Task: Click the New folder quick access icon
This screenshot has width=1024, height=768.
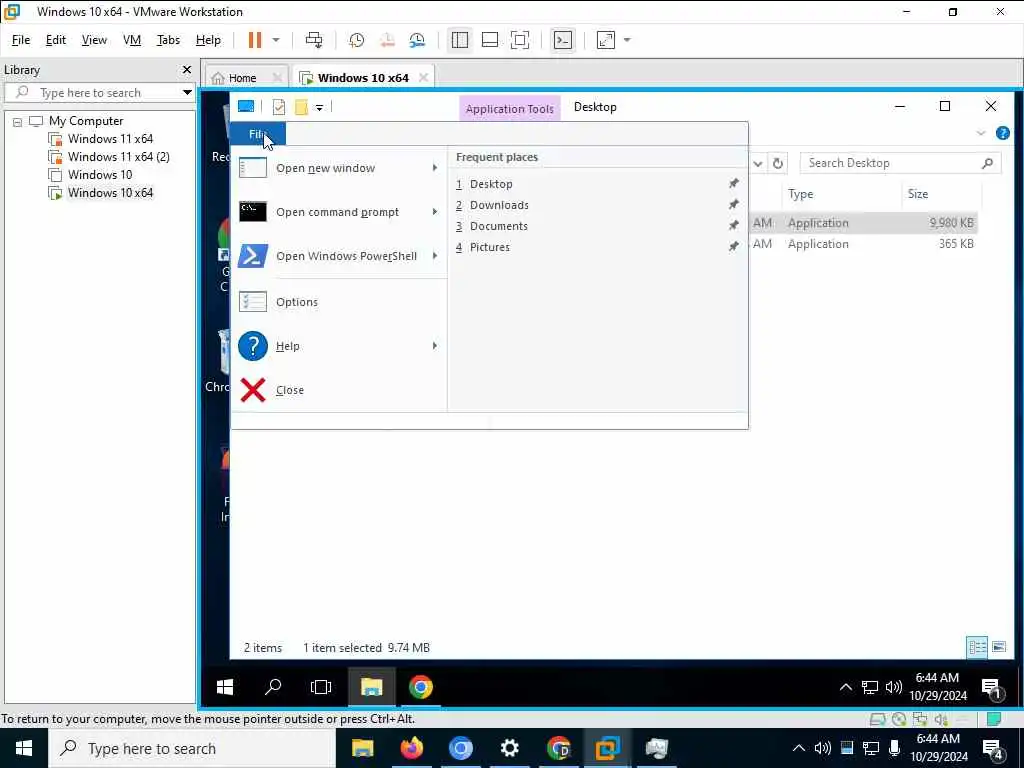Action: 301,106
